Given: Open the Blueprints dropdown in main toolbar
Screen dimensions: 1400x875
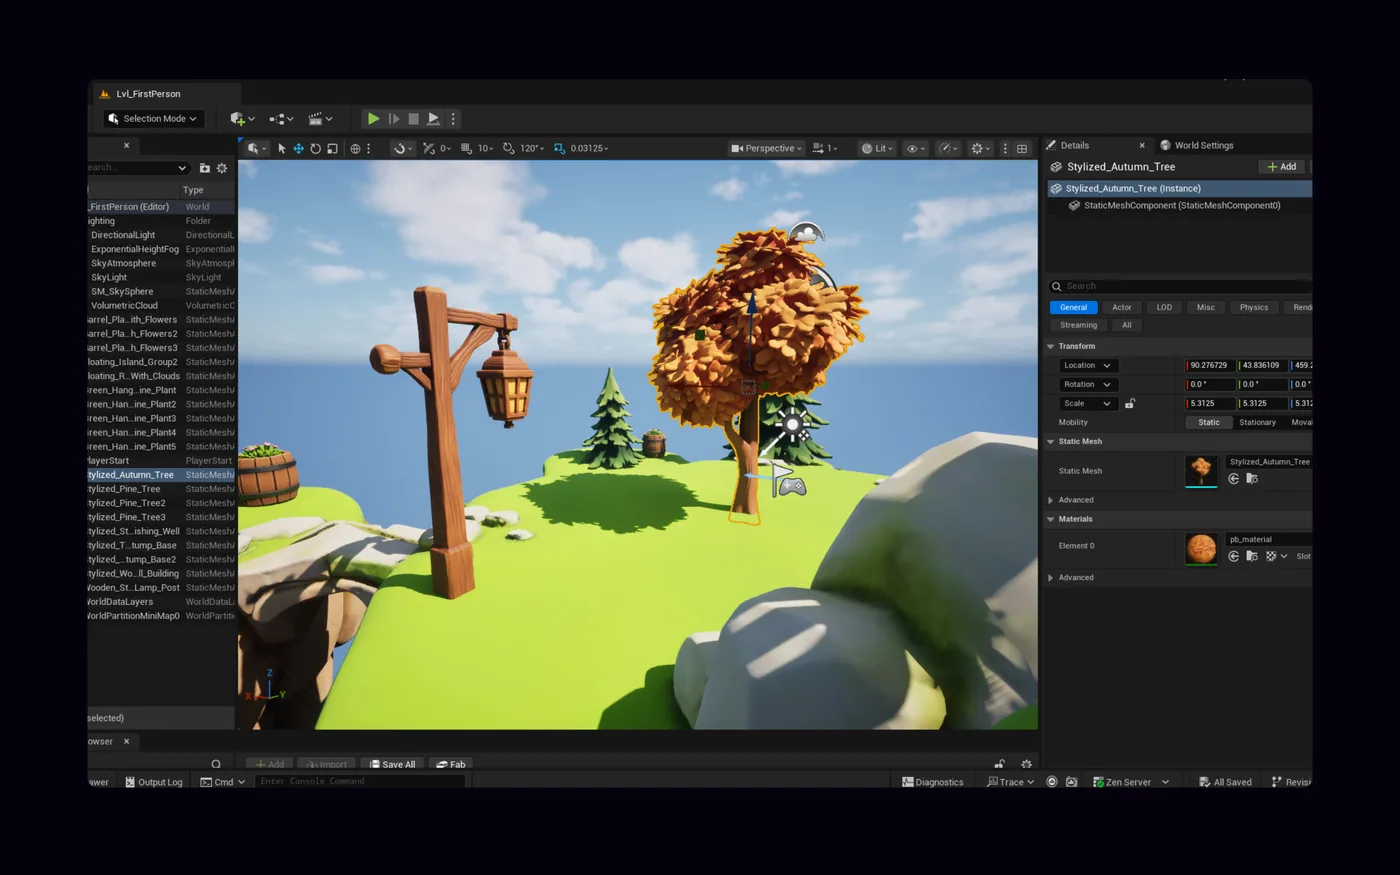Looking at the screenshot, I should [x=281, y=119].
